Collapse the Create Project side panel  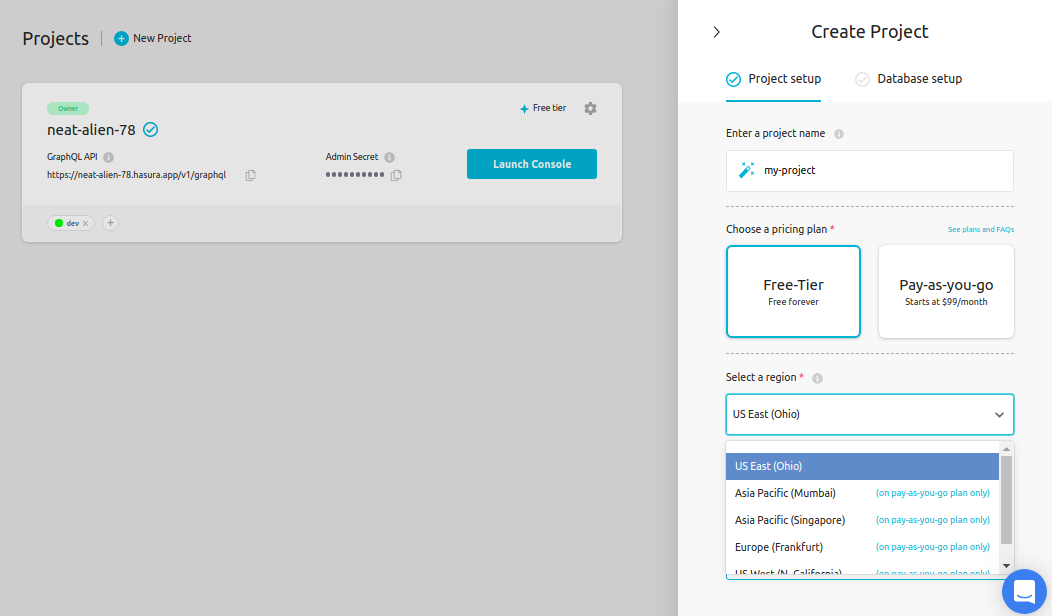[716, 32]
